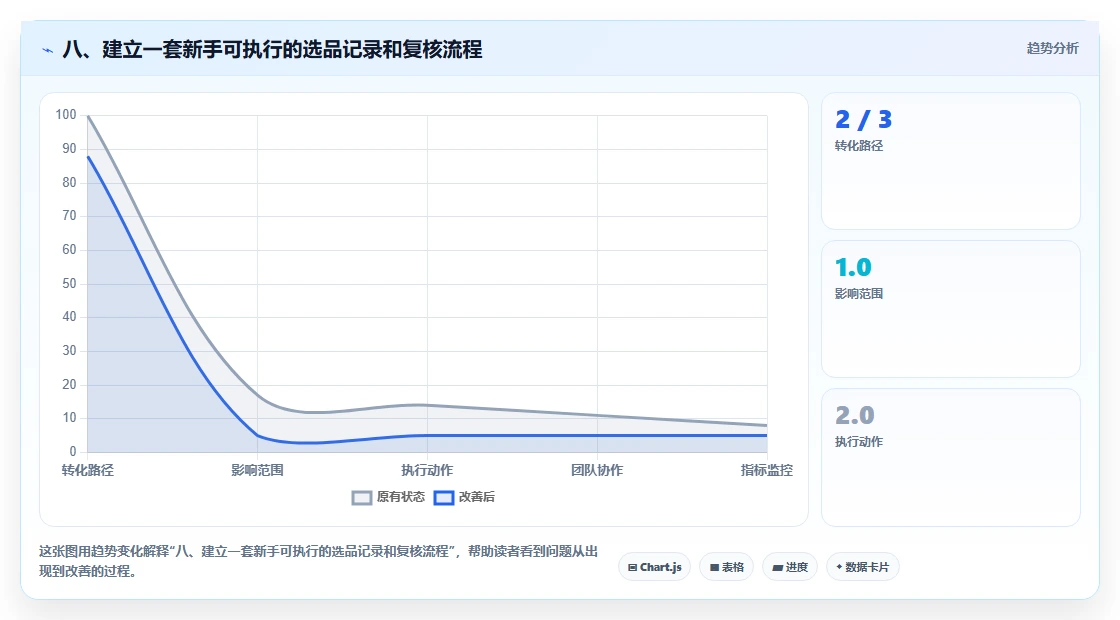Click the chart description paragraph below chart
The height and width of the screenshot is (620, 1120).
pyautogui.click(x=319, y=561)
